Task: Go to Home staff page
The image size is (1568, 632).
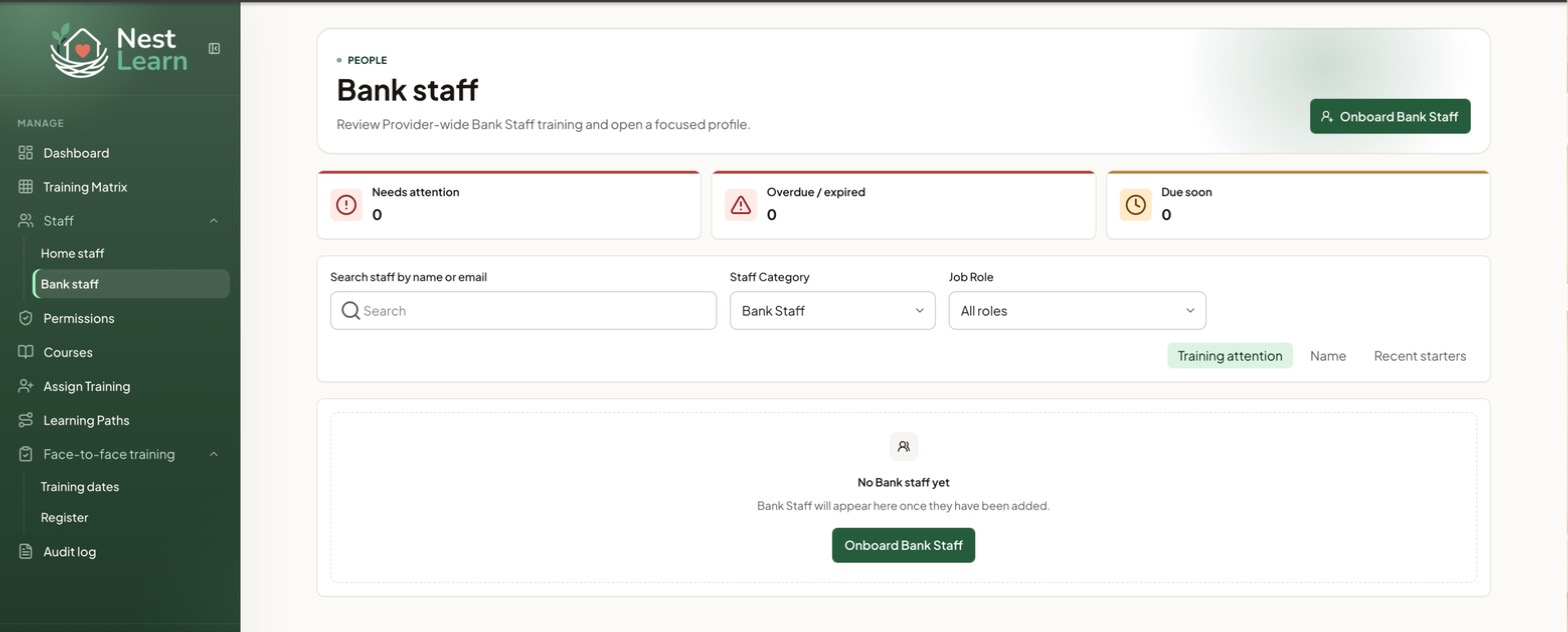Action: [131, 253]
